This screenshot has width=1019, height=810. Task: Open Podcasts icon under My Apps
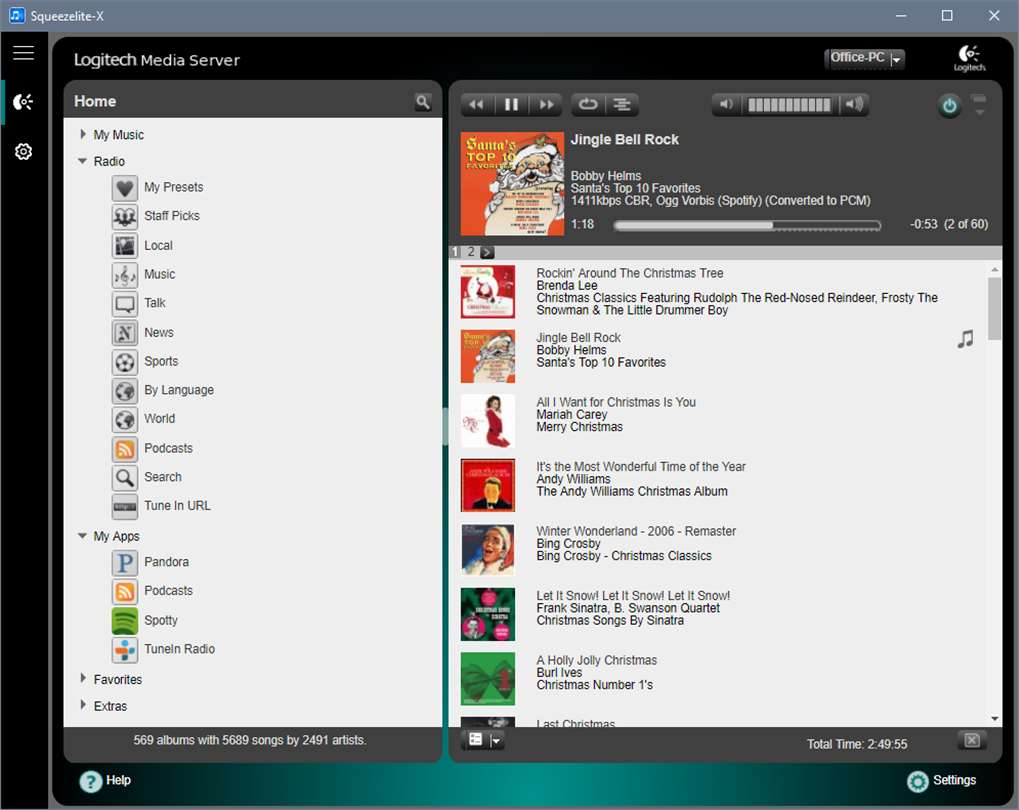click(125, 592)
